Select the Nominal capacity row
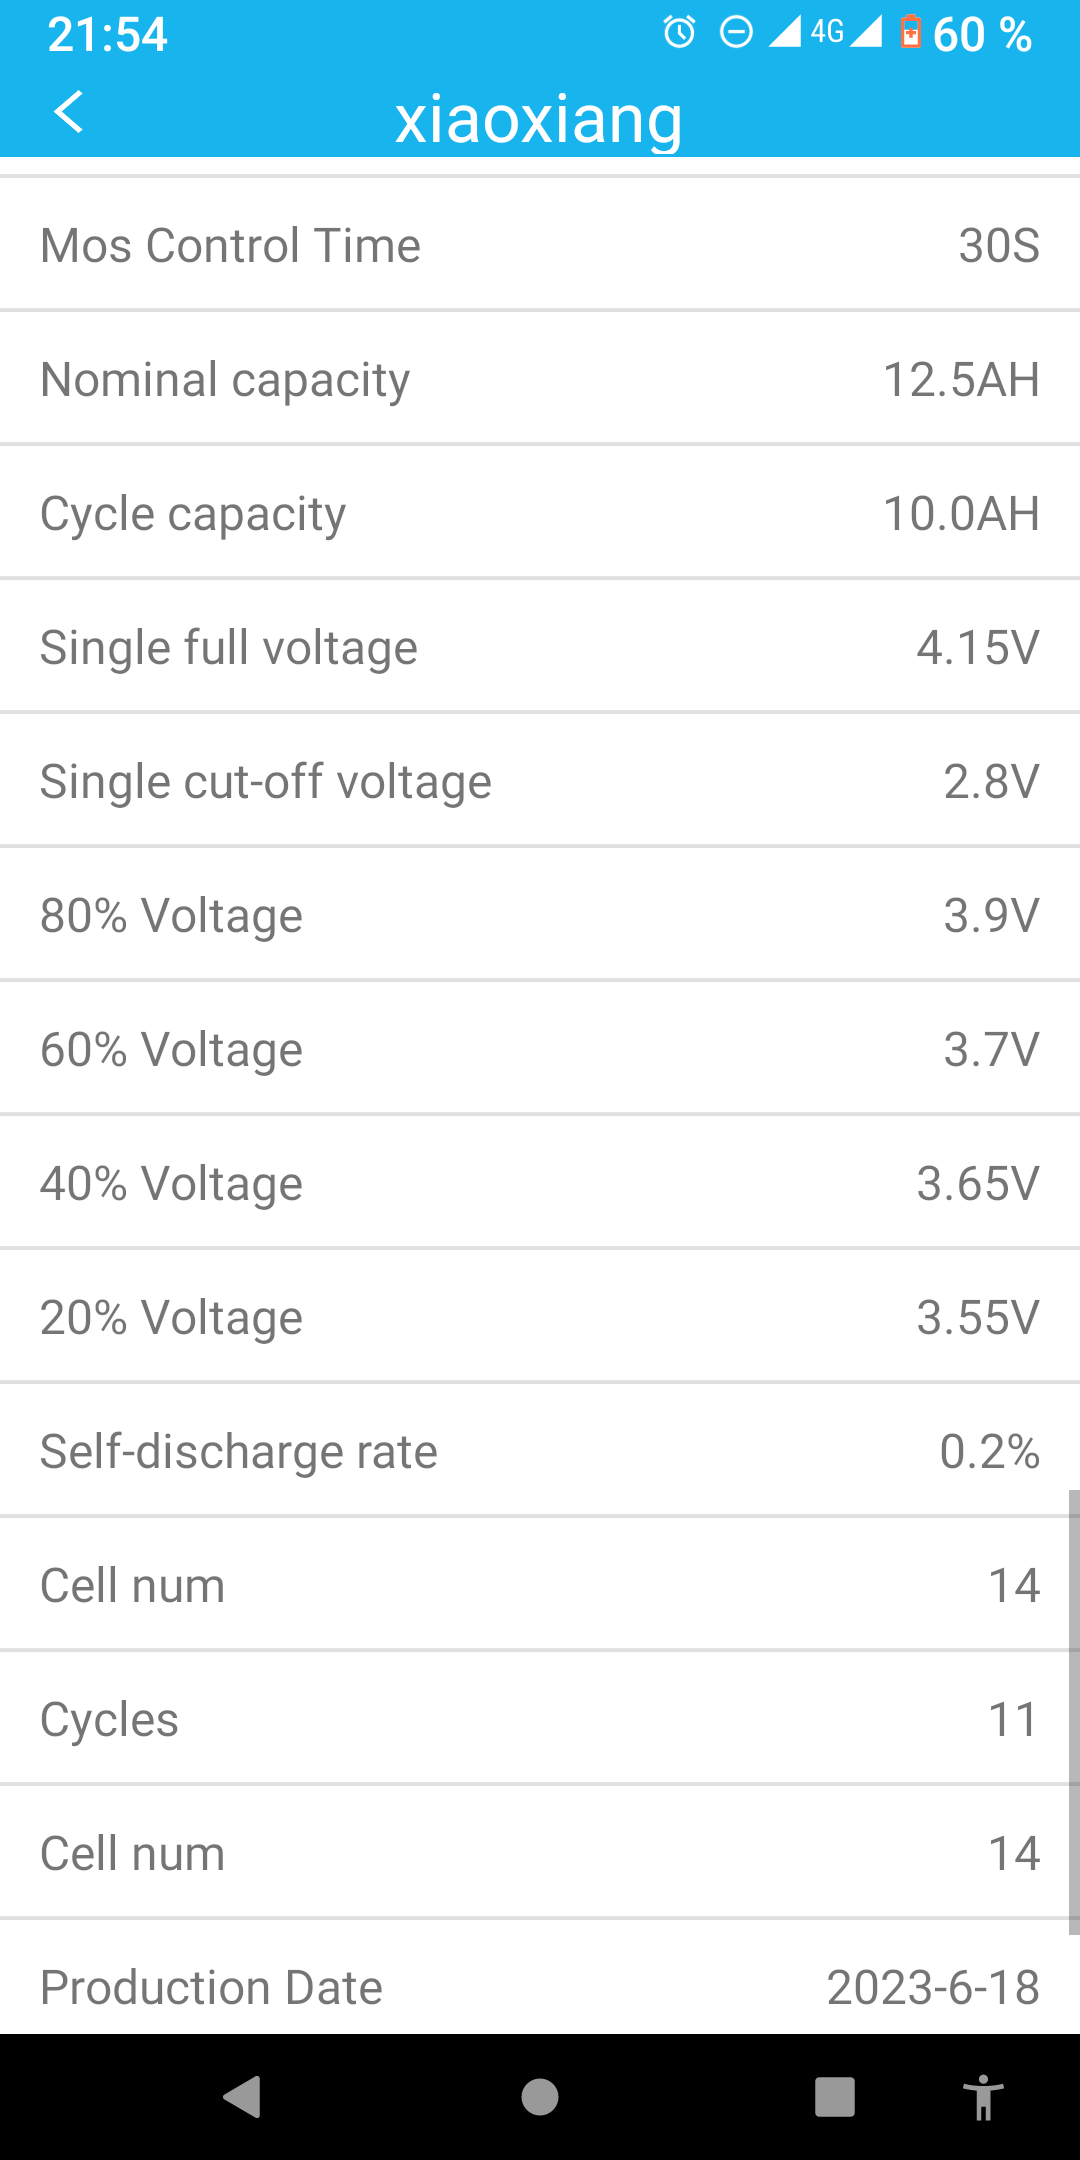 (x=540, y=380)
